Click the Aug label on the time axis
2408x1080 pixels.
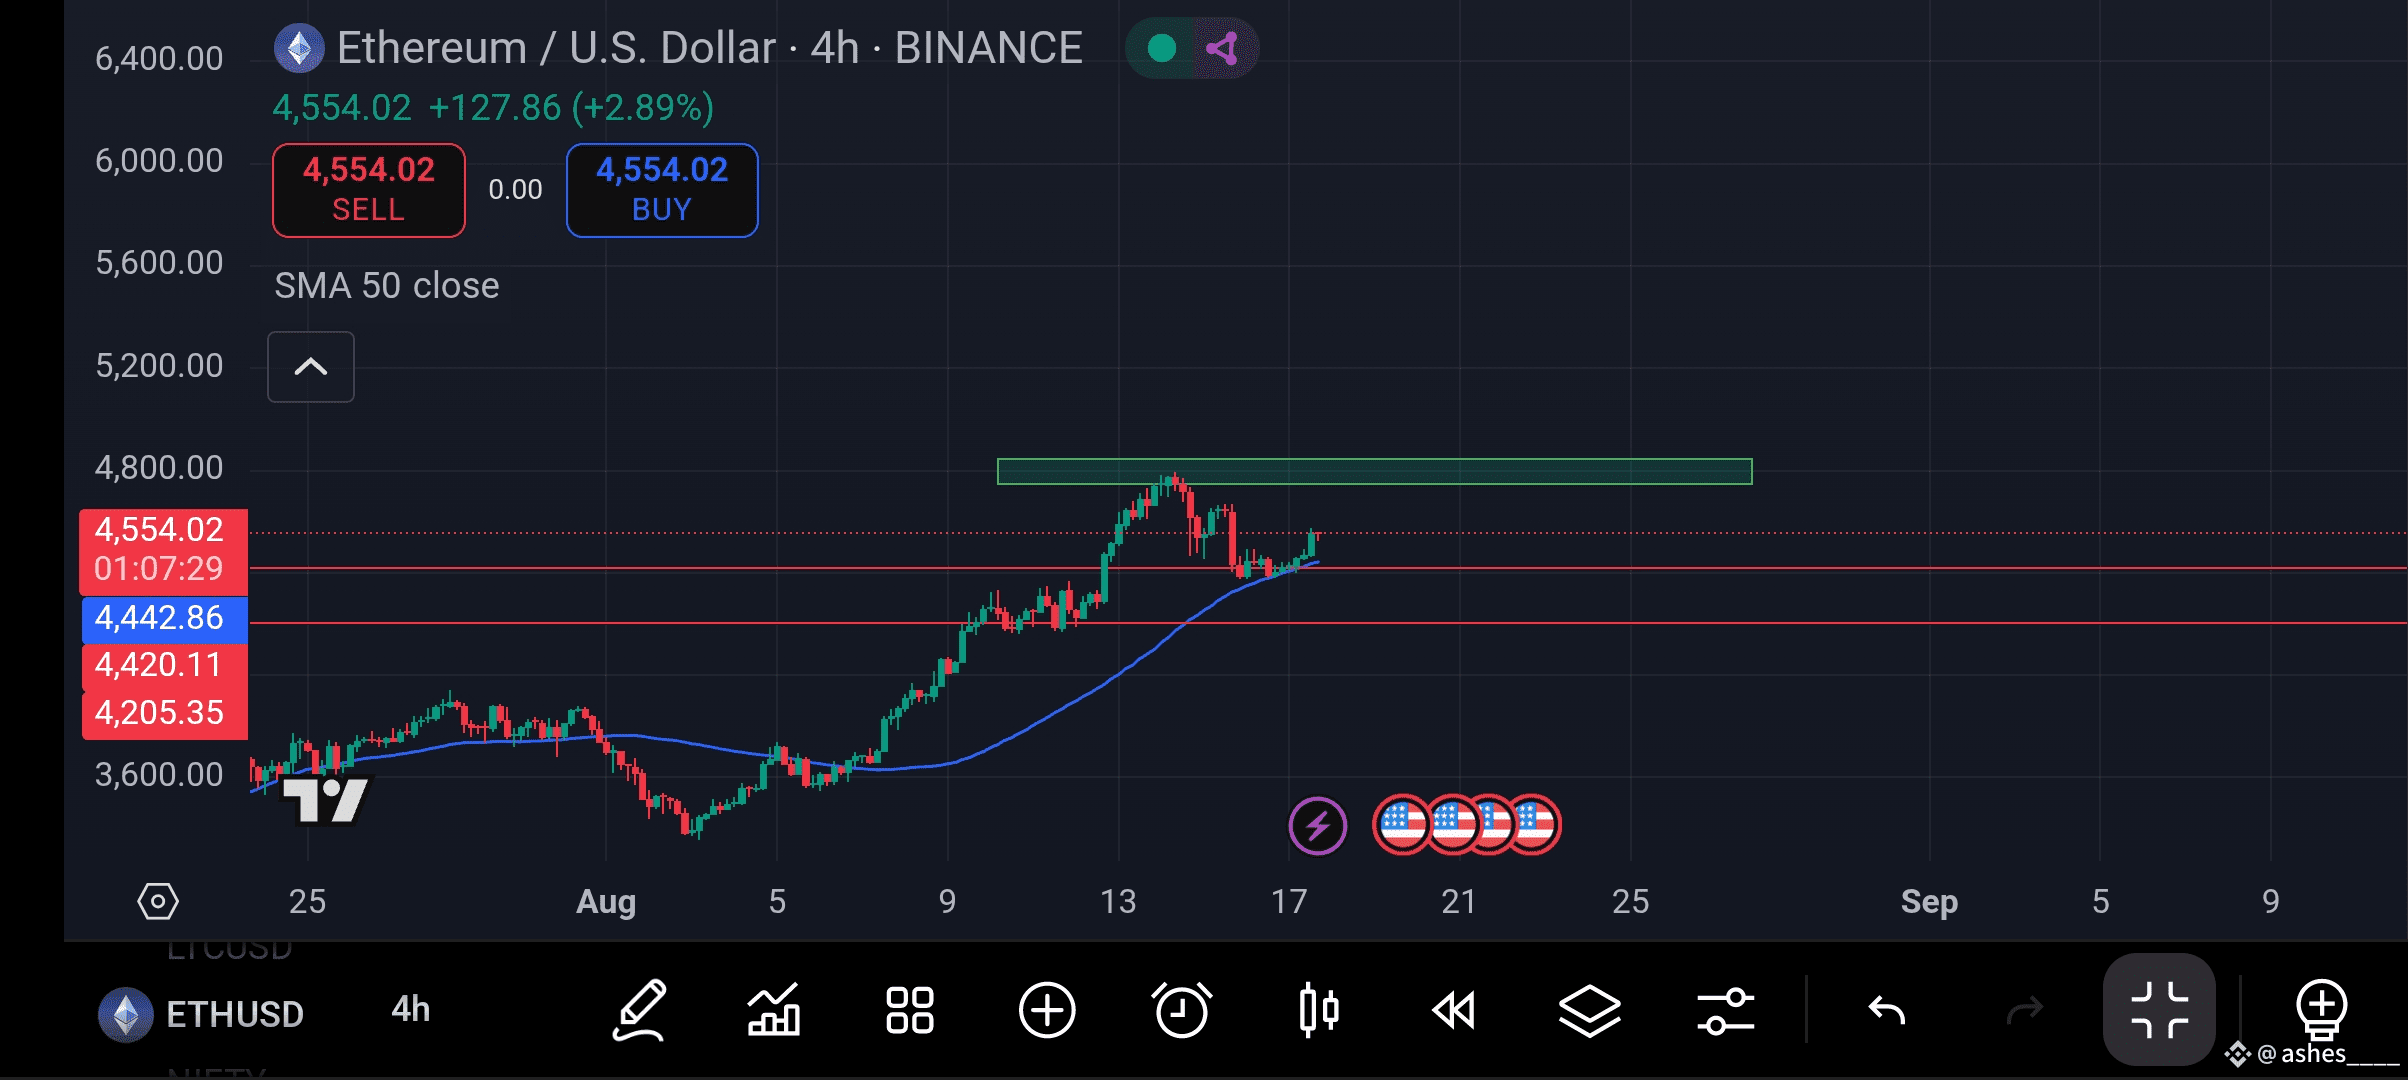[606, 902]
